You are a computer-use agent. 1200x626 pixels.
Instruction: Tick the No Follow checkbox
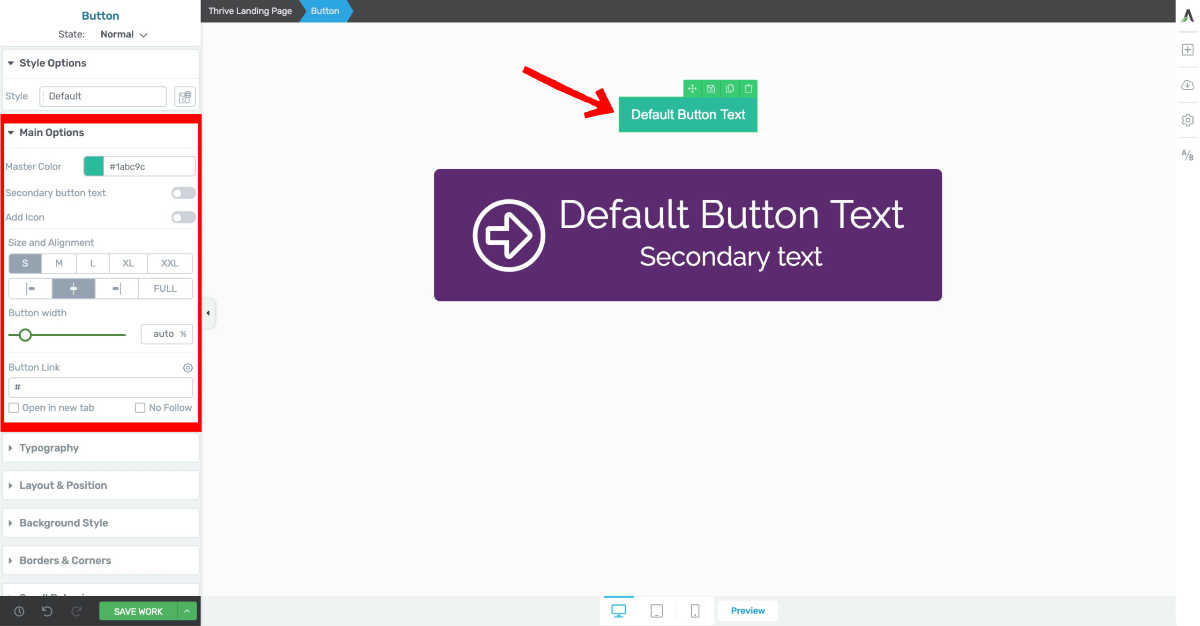coord(140,408)
